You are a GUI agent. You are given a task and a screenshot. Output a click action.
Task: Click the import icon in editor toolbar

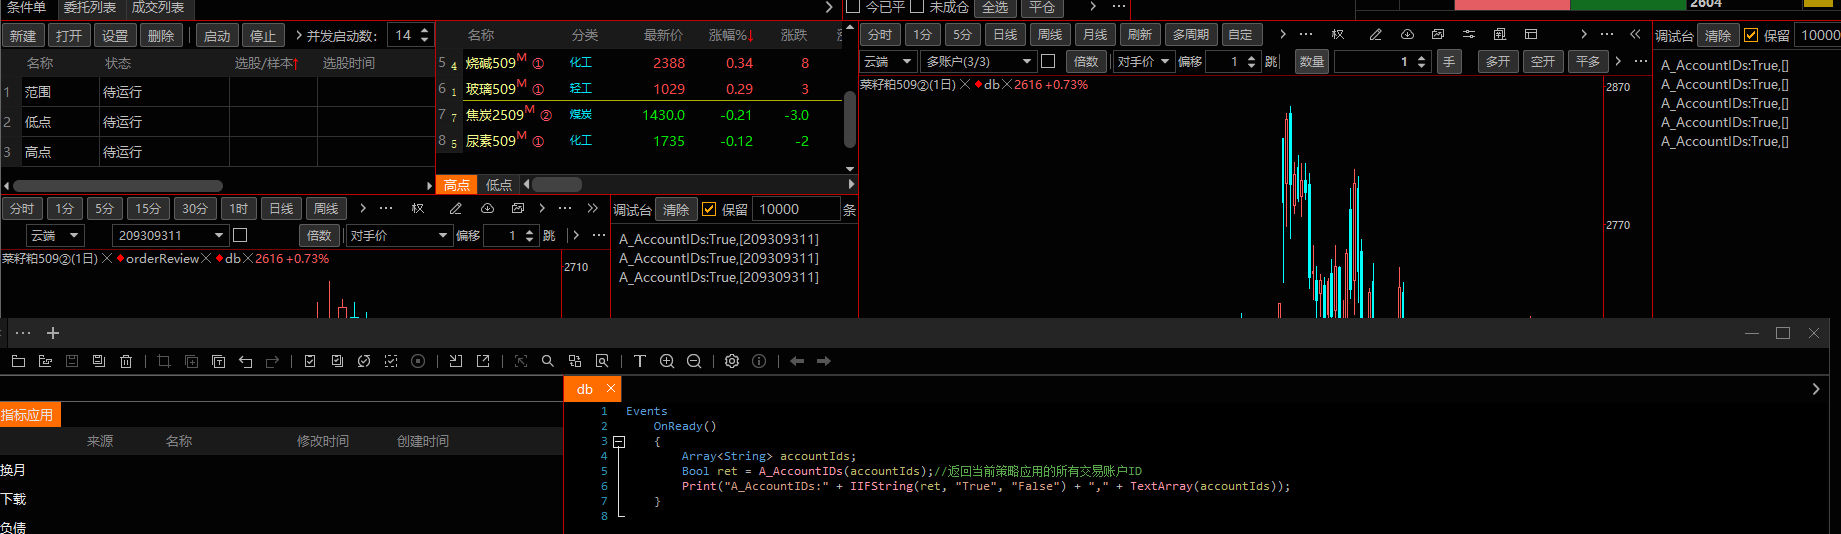pos(456,361)
